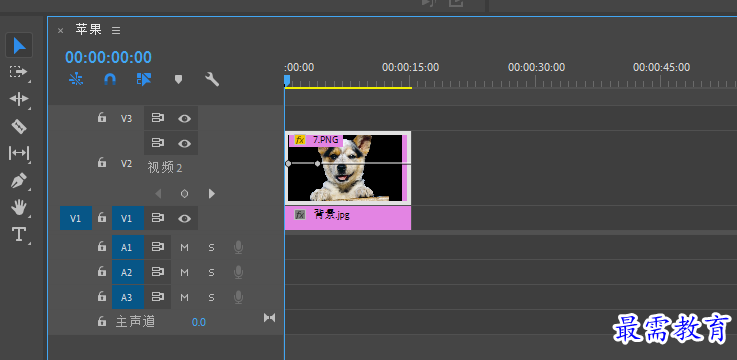Click the playhead timecode 00:00:00:00
737x360 pixels.
click(x=108, y=57)
